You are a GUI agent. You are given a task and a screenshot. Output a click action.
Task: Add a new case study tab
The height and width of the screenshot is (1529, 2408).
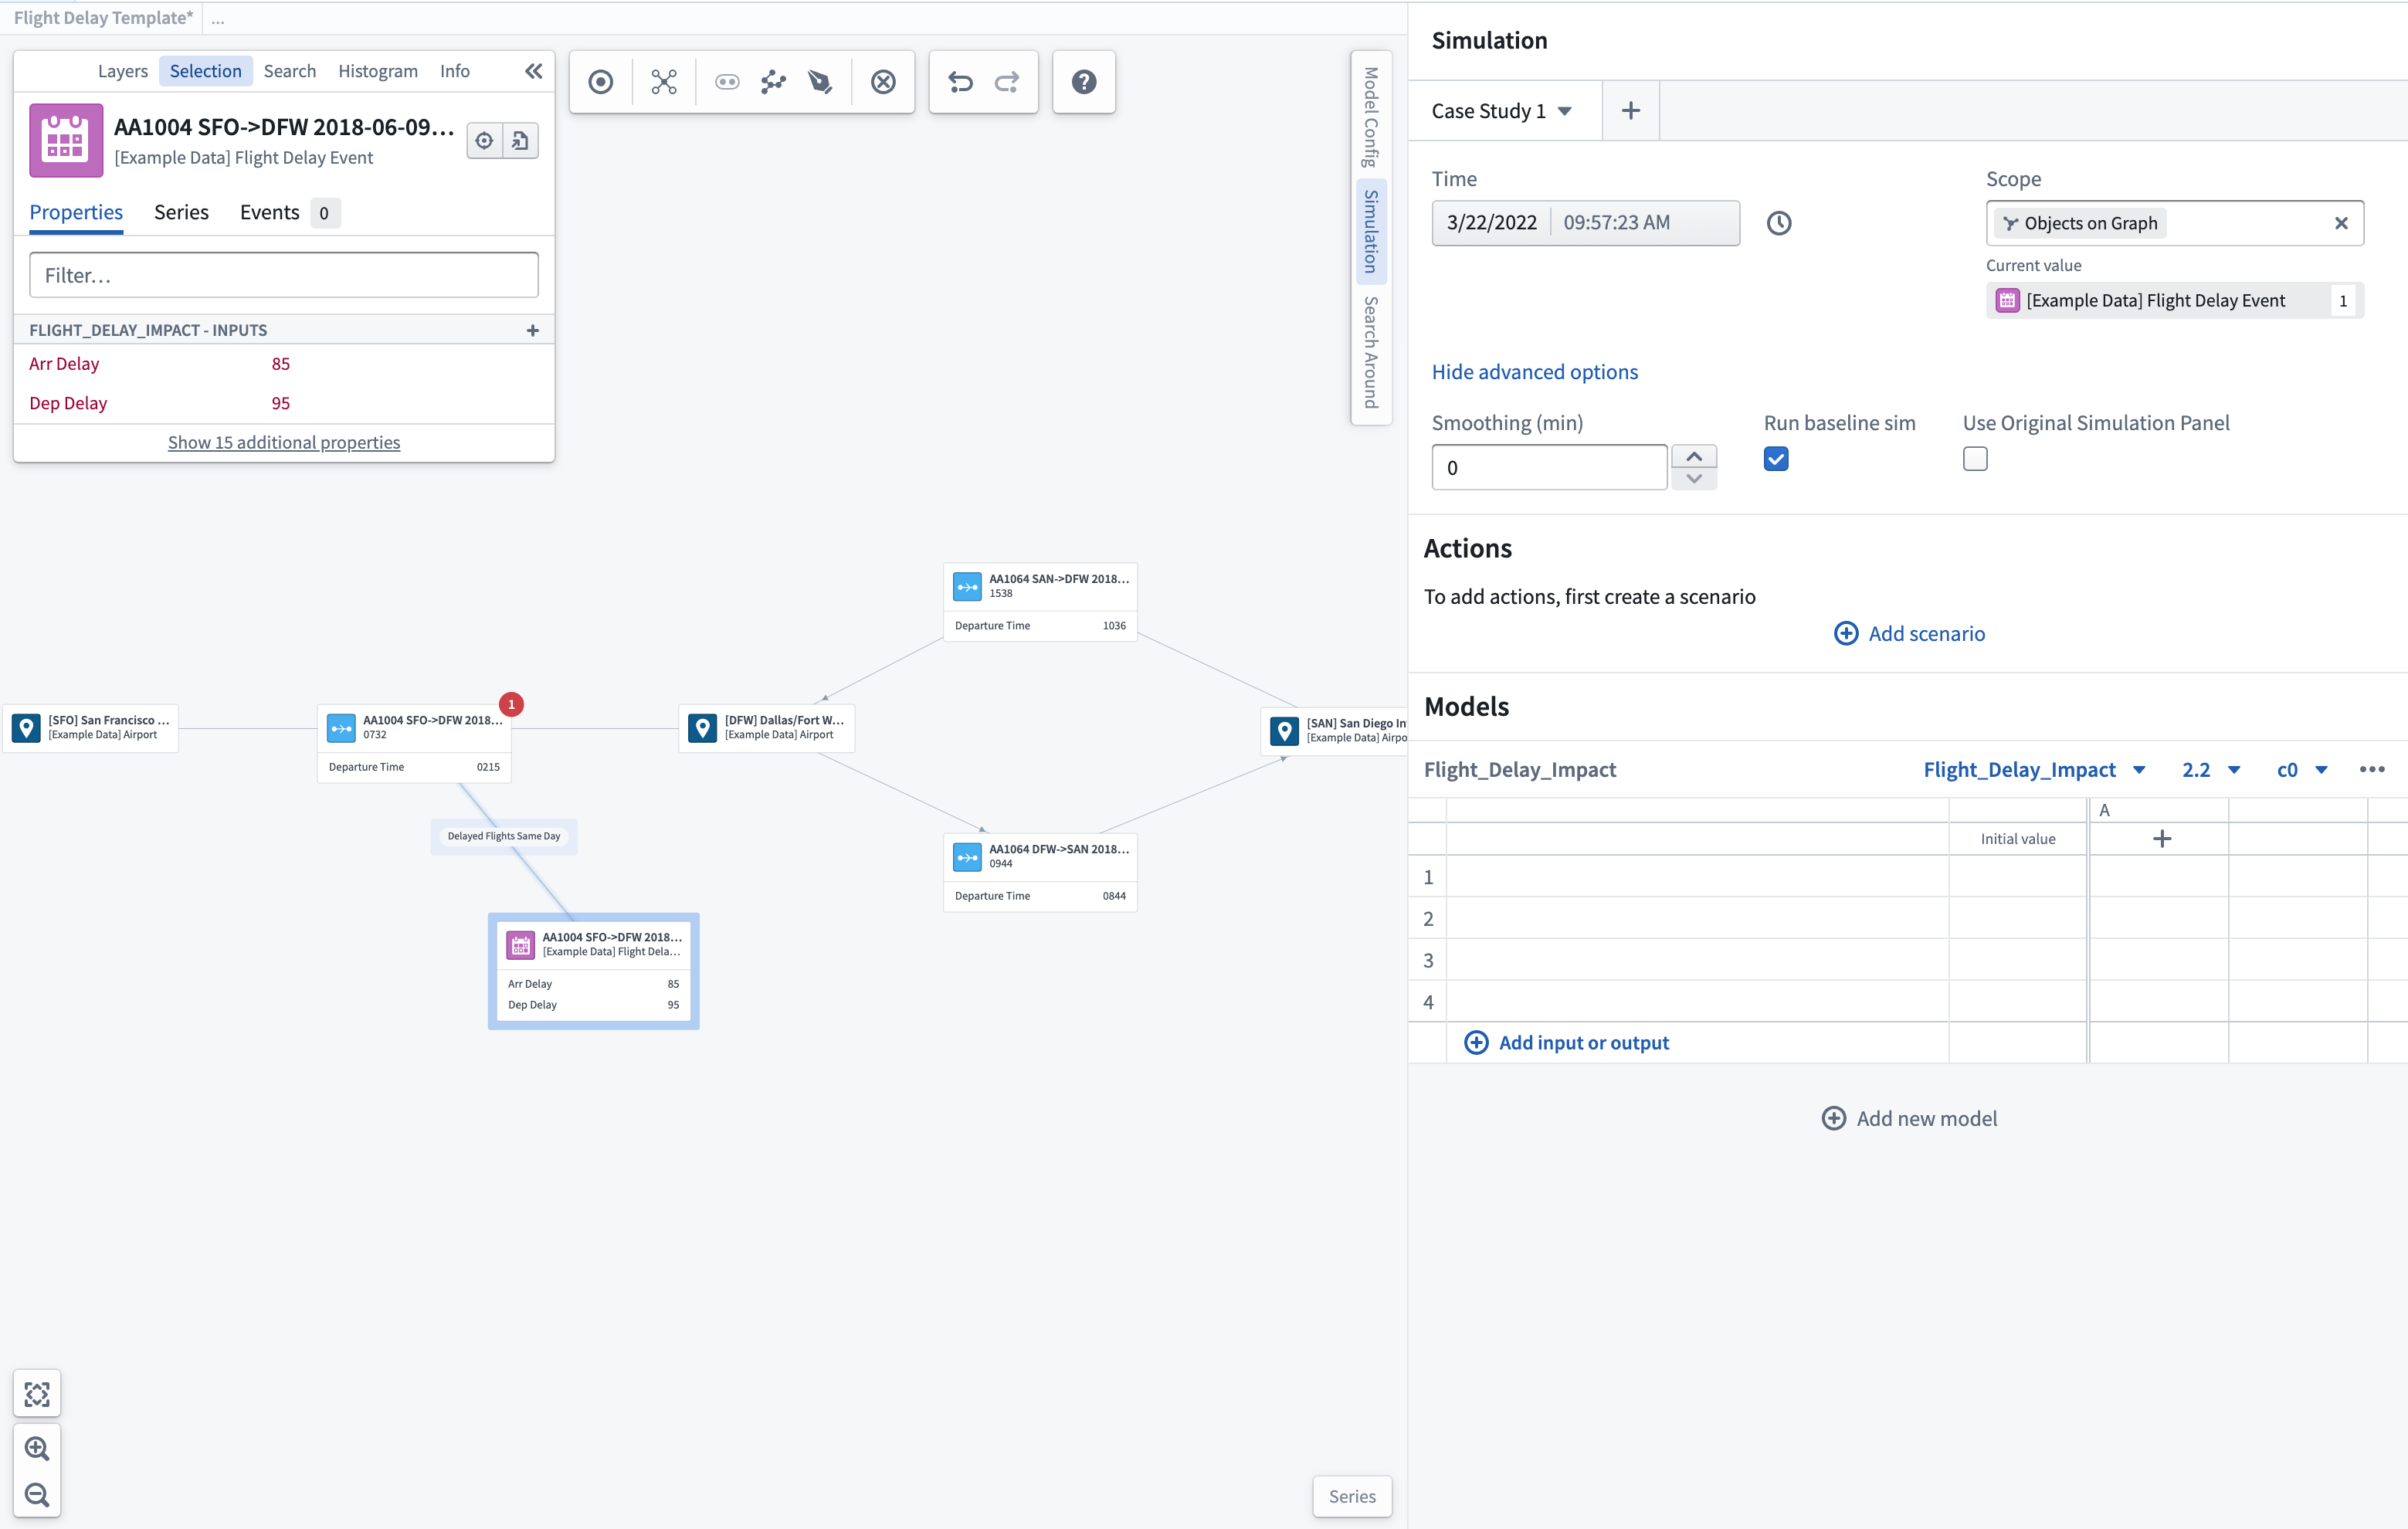[x=1630, y=111]
